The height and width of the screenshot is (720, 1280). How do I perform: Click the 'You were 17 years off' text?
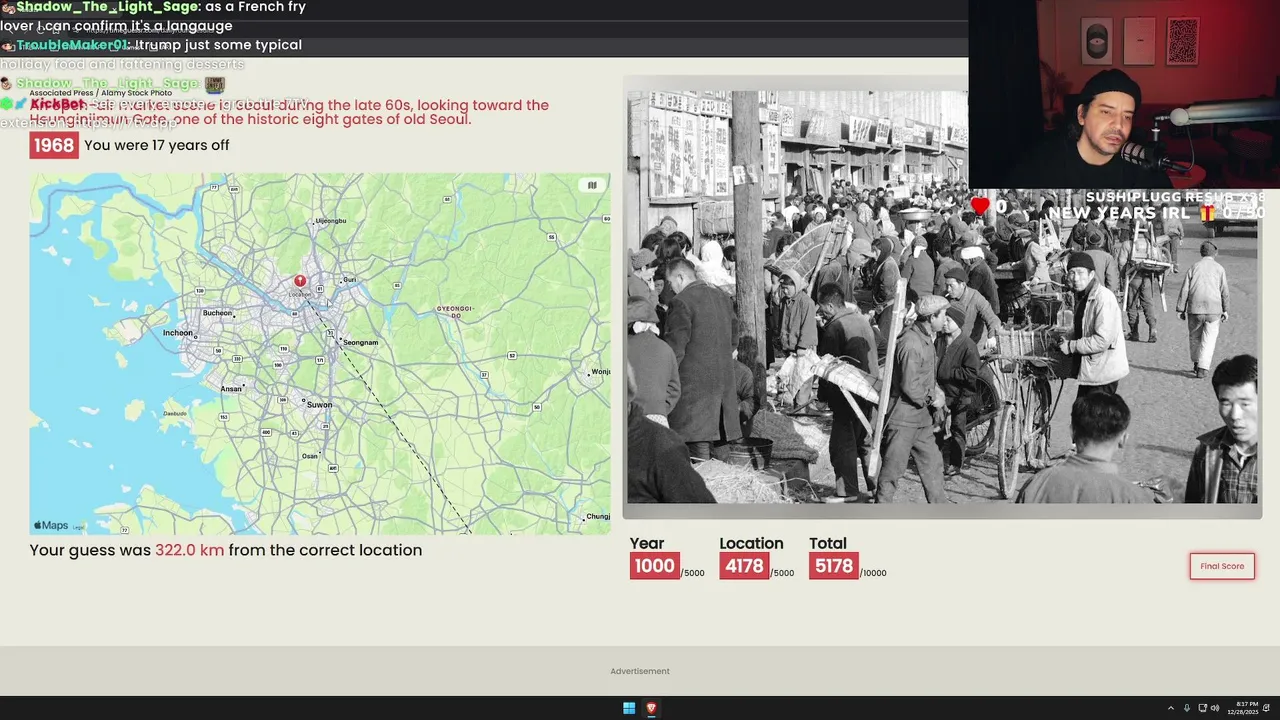point(157,145)
